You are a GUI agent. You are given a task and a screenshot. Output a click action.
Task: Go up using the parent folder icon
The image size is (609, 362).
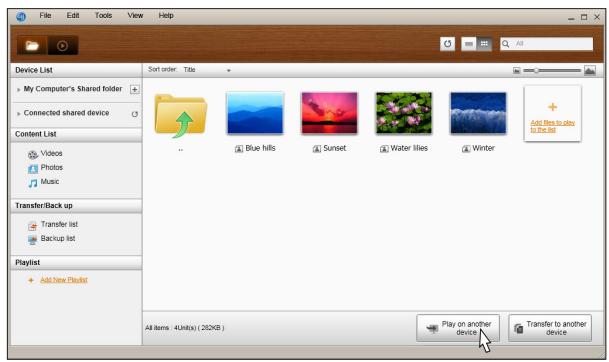pyautogui.click(x=181, y=116)
